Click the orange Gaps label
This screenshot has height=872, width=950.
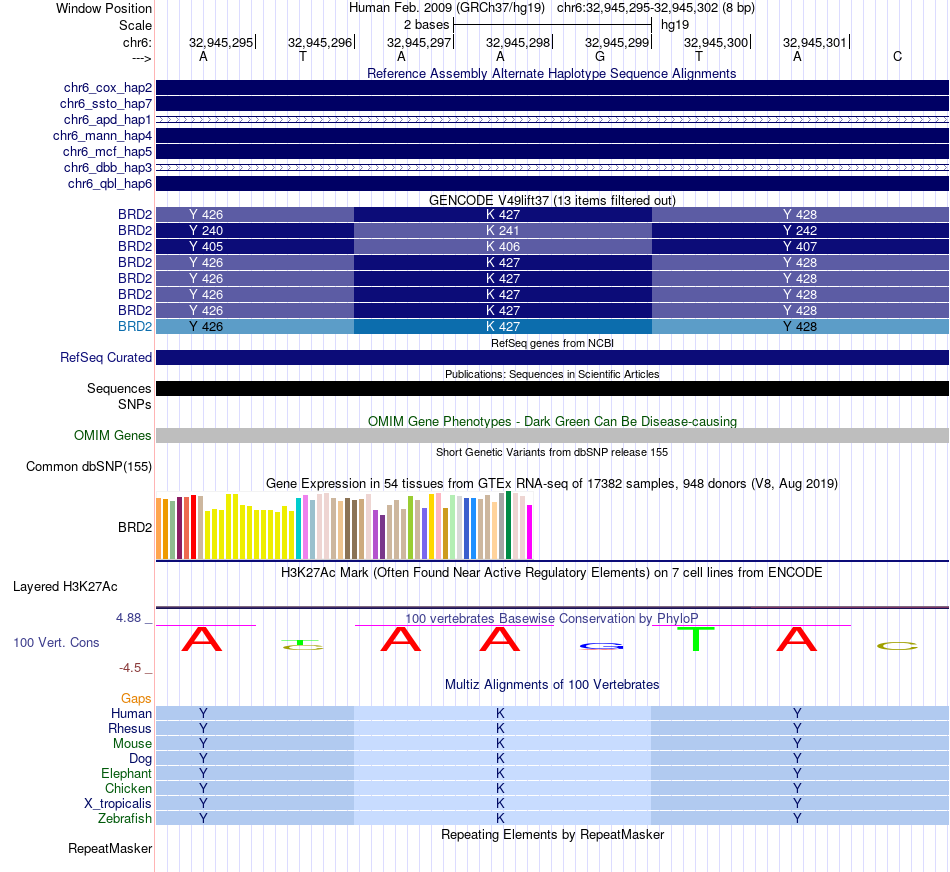click(136, 699)
